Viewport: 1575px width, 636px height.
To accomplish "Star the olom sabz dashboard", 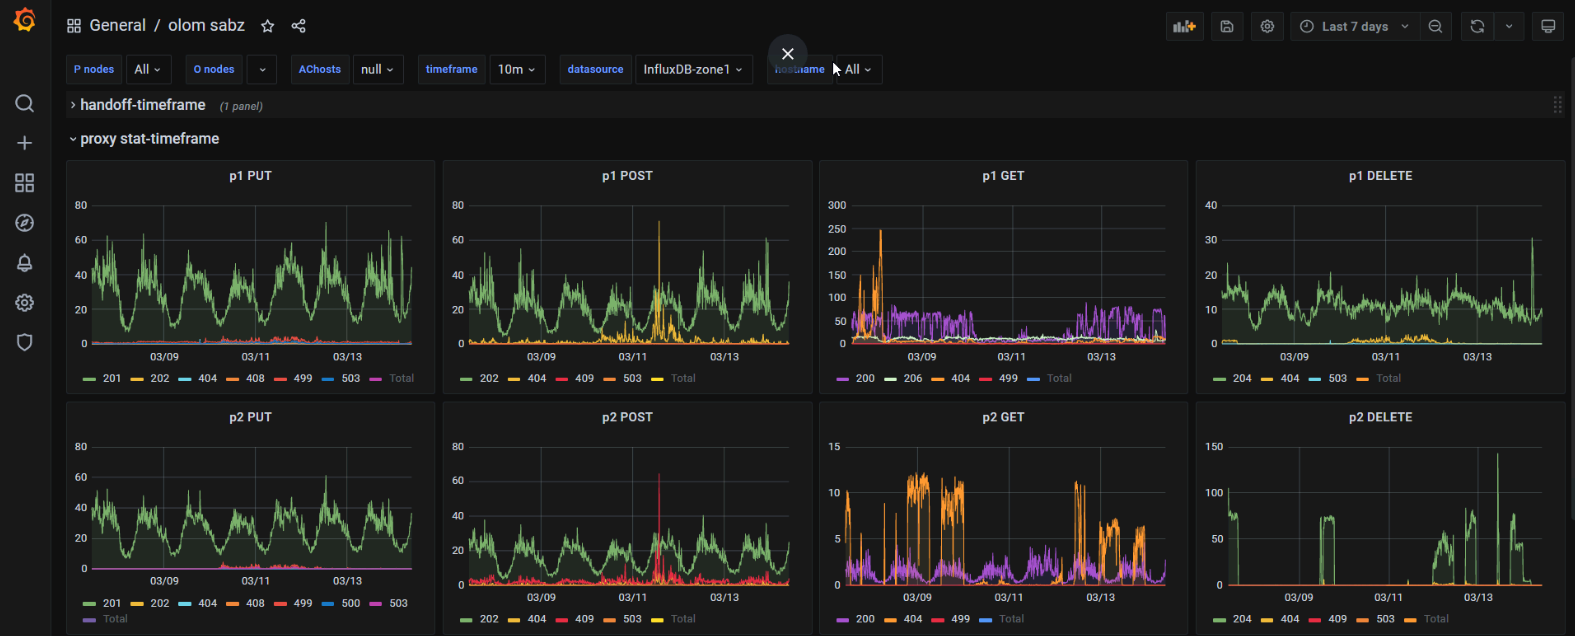I will coord(267,26).
